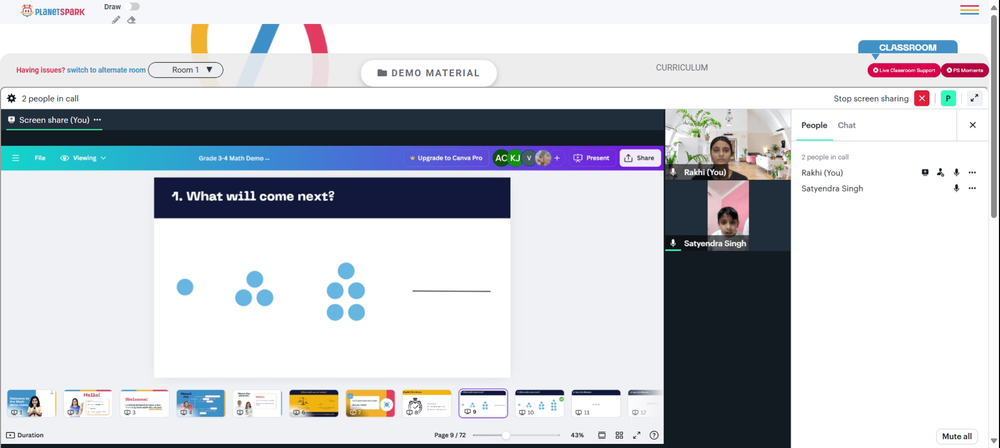Open slide 10 thumbnail

point(540,403)
